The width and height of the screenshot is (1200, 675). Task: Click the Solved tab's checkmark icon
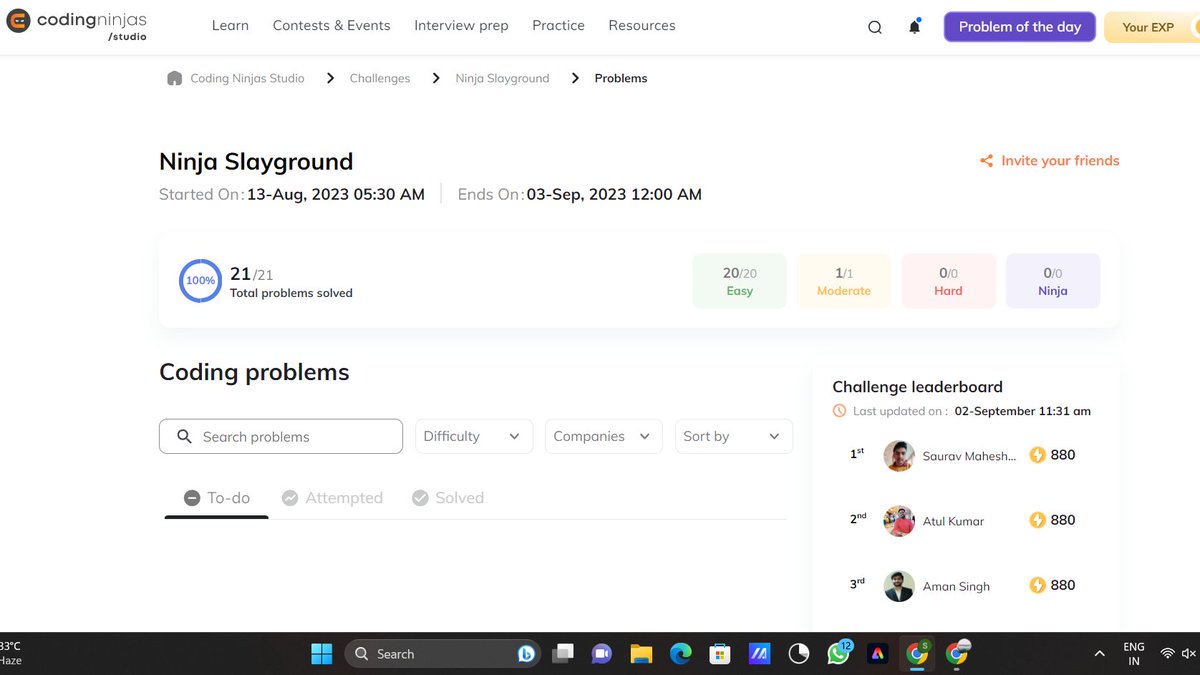(x=420, y=498)
